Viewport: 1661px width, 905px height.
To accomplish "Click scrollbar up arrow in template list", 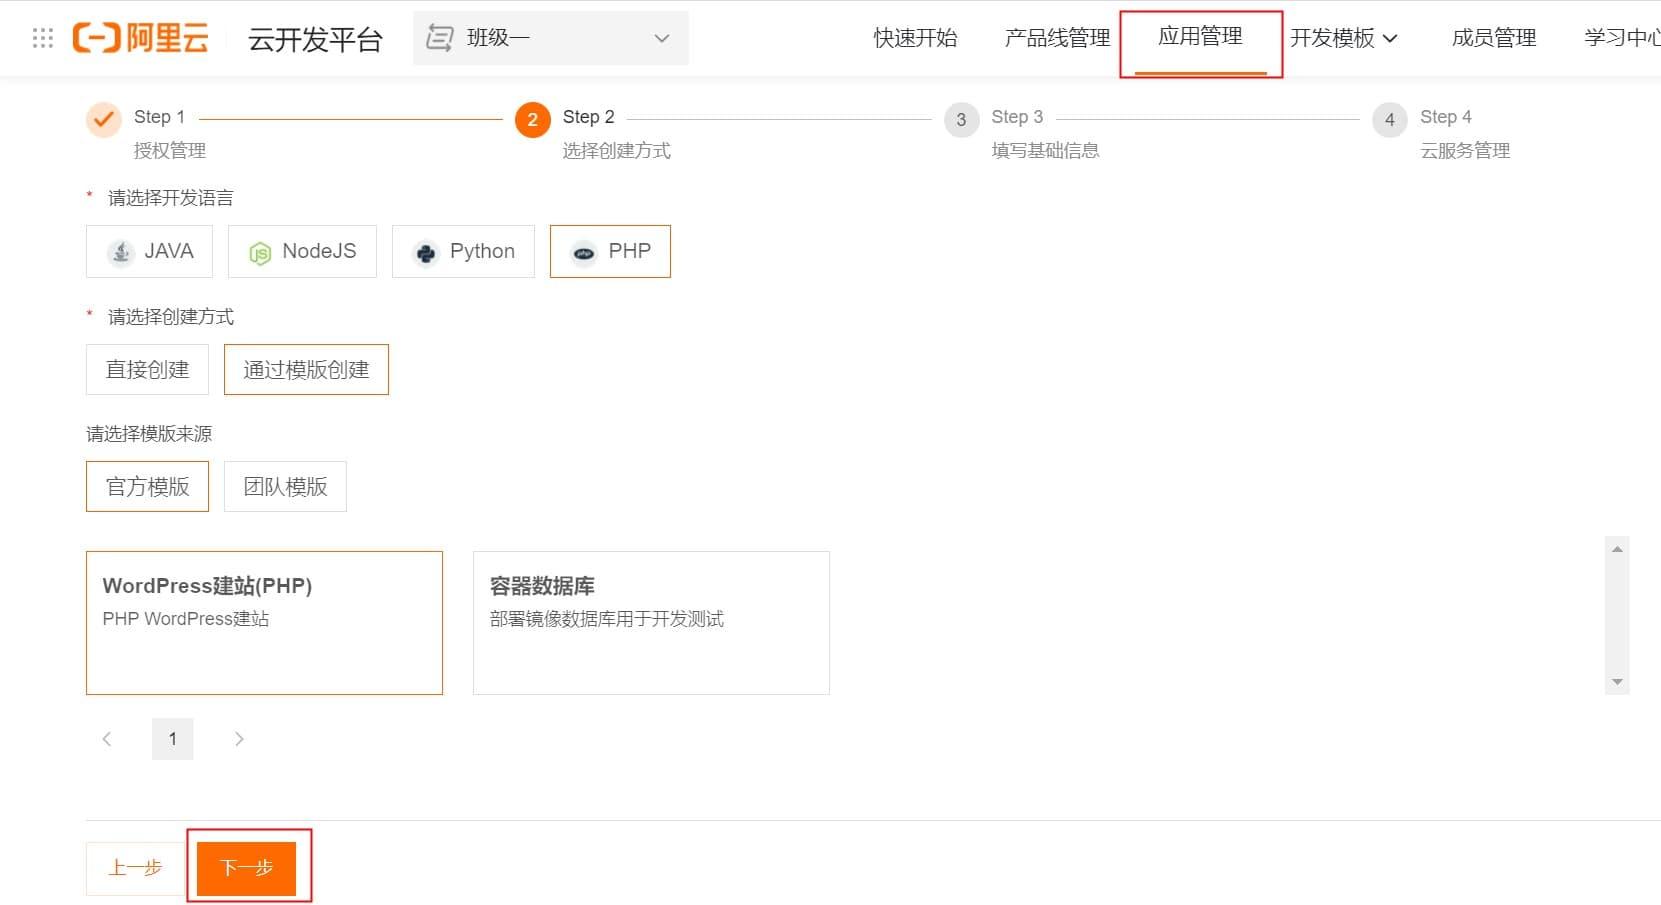I will (1617, 549).
